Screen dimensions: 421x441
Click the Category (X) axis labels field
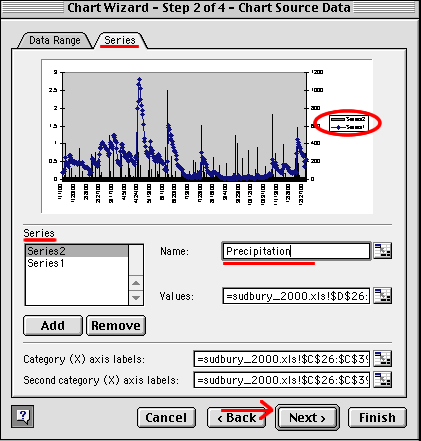point(282,359)
